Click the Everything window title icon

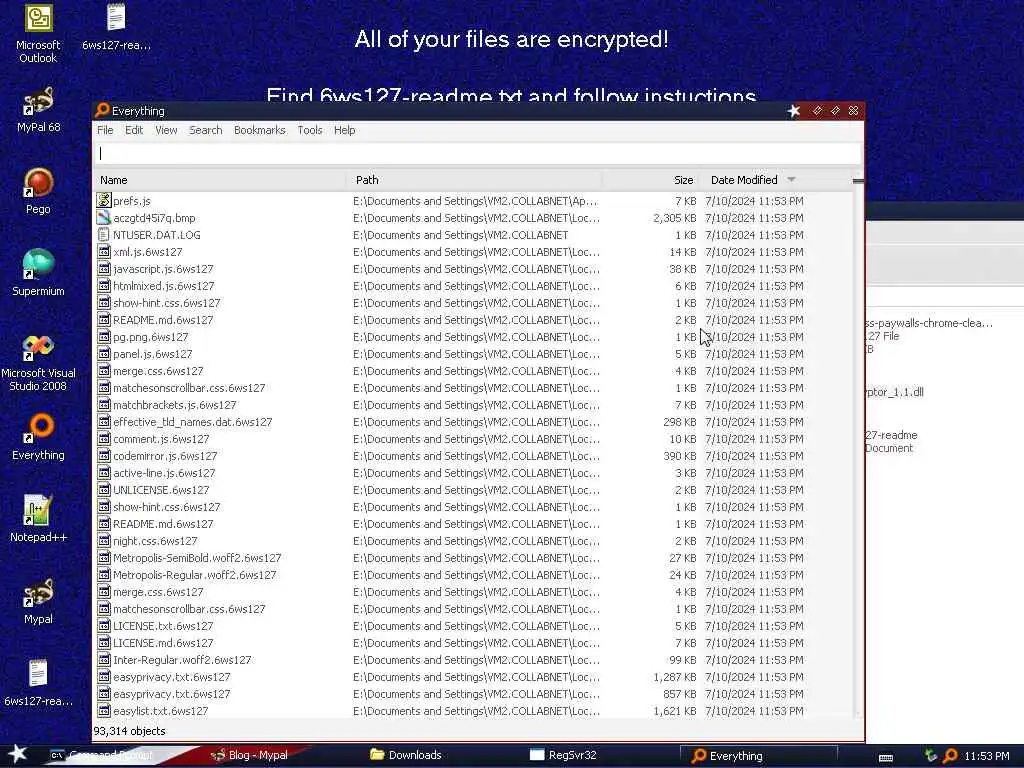(102, 110)
